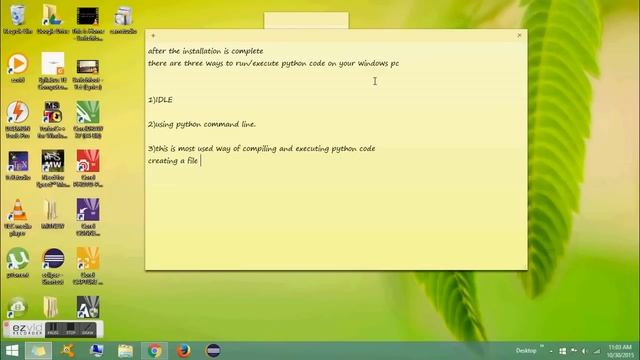Click the '1)IDLE' line in the note
The height and width of the screenshot is (360, 640).
(160, 100)
